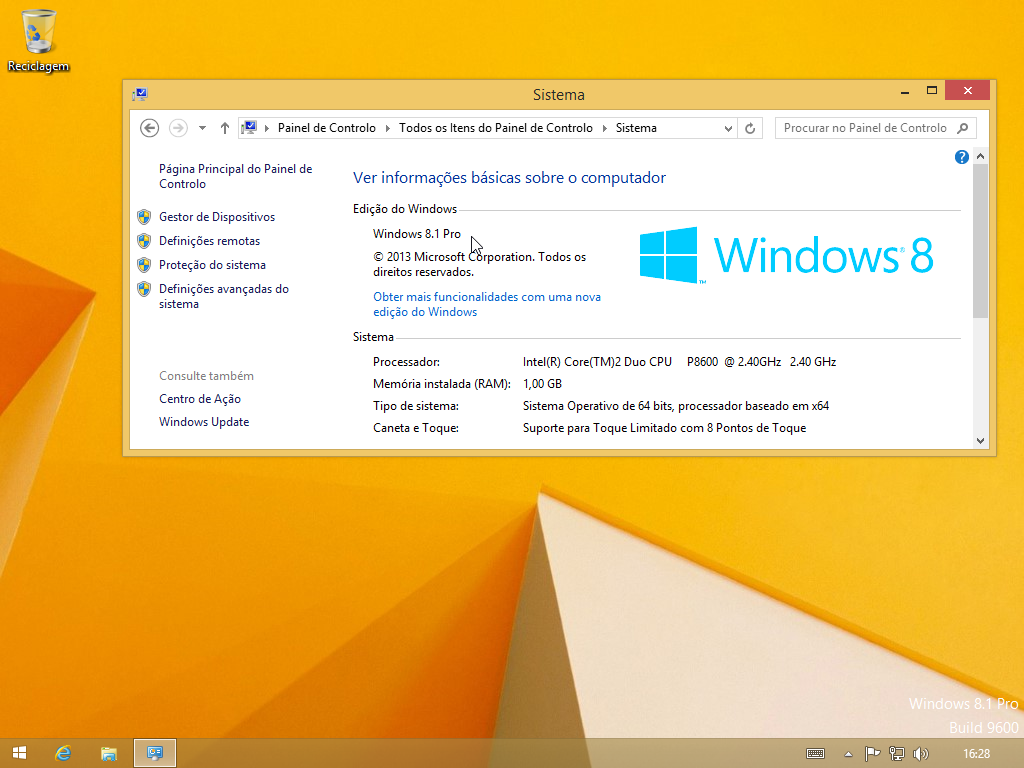This screenshot has width=1024, height=768.
Task: Click the volume speaker tray icon
Action: [921, 754]
